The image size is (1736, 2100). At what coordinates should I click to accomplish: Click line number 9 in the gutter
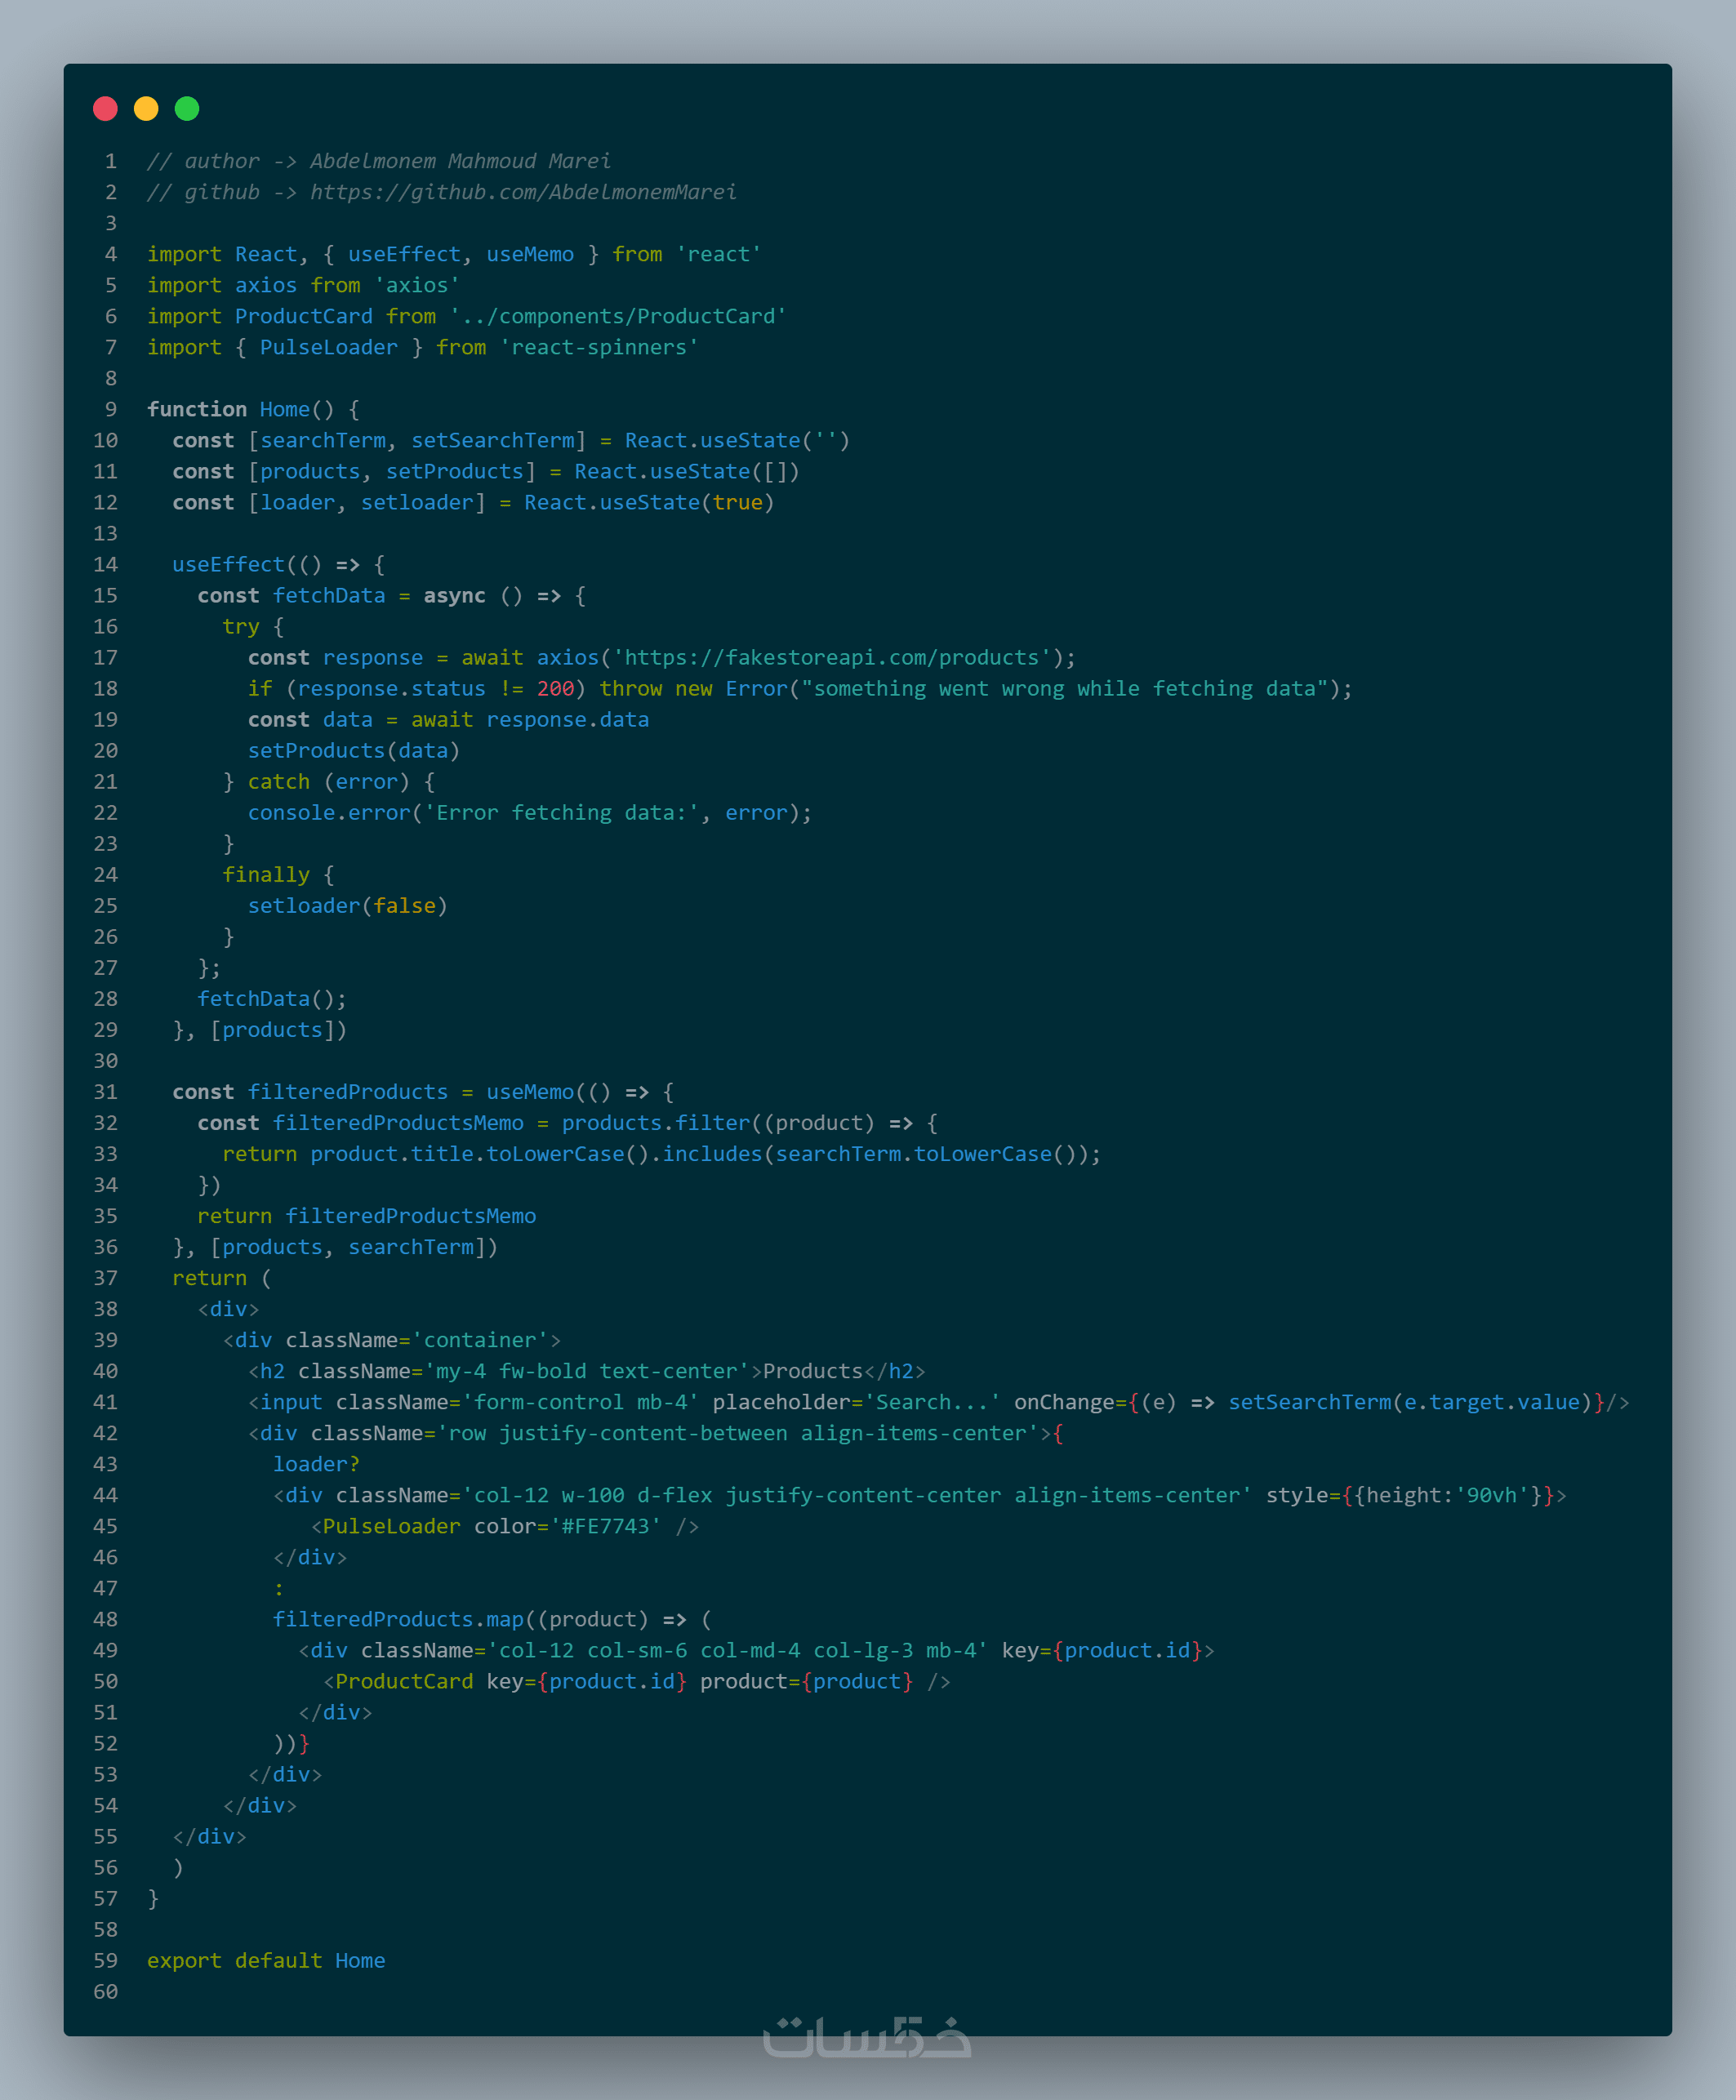coord(111,409)
